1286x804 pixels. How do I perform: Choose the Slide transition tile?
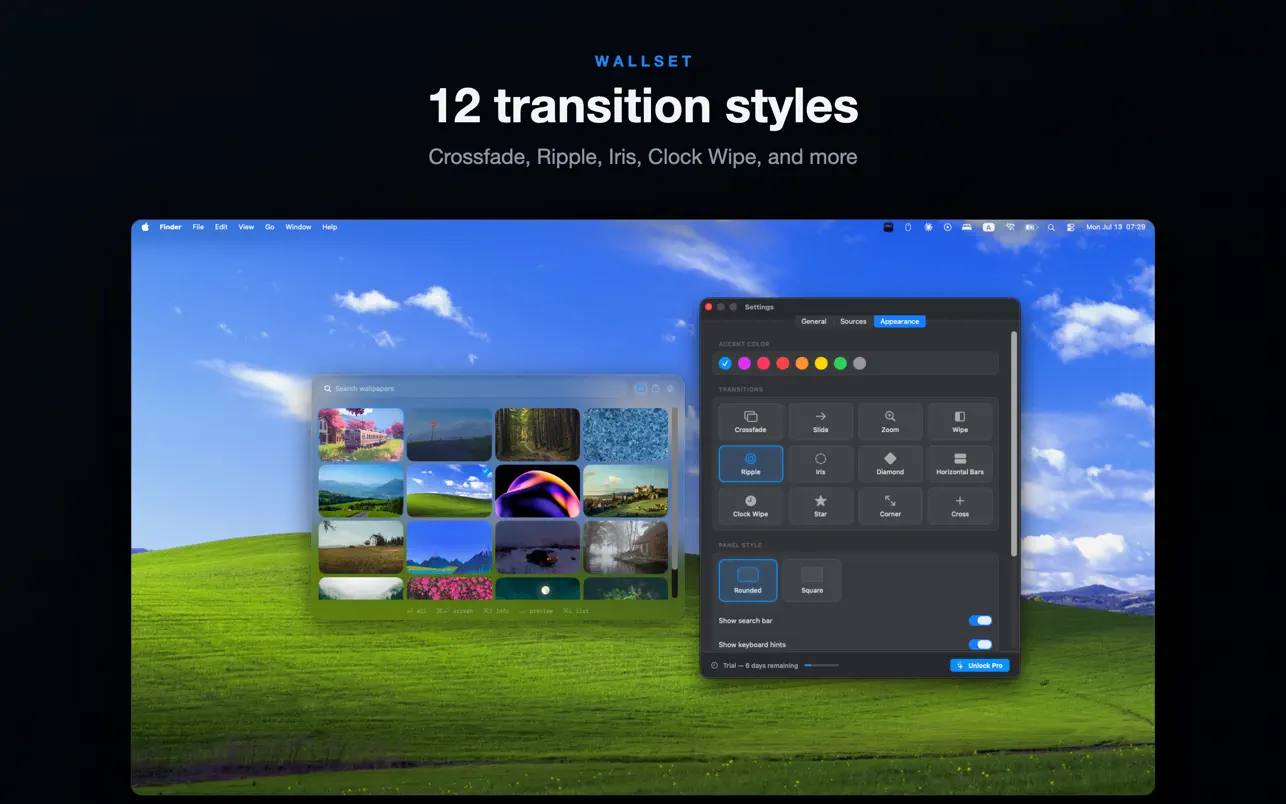820,421
